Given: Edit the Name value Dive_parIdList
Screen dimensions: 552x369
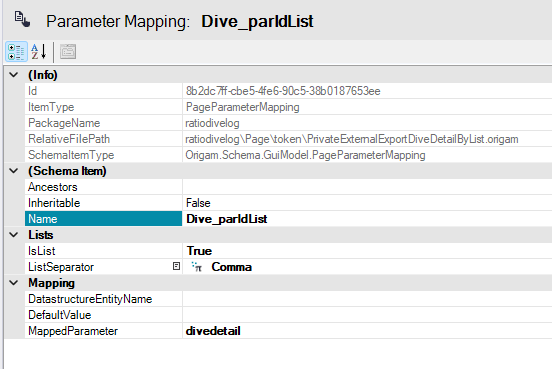Looking at the screenshot, I should click(x=367, y=219).
